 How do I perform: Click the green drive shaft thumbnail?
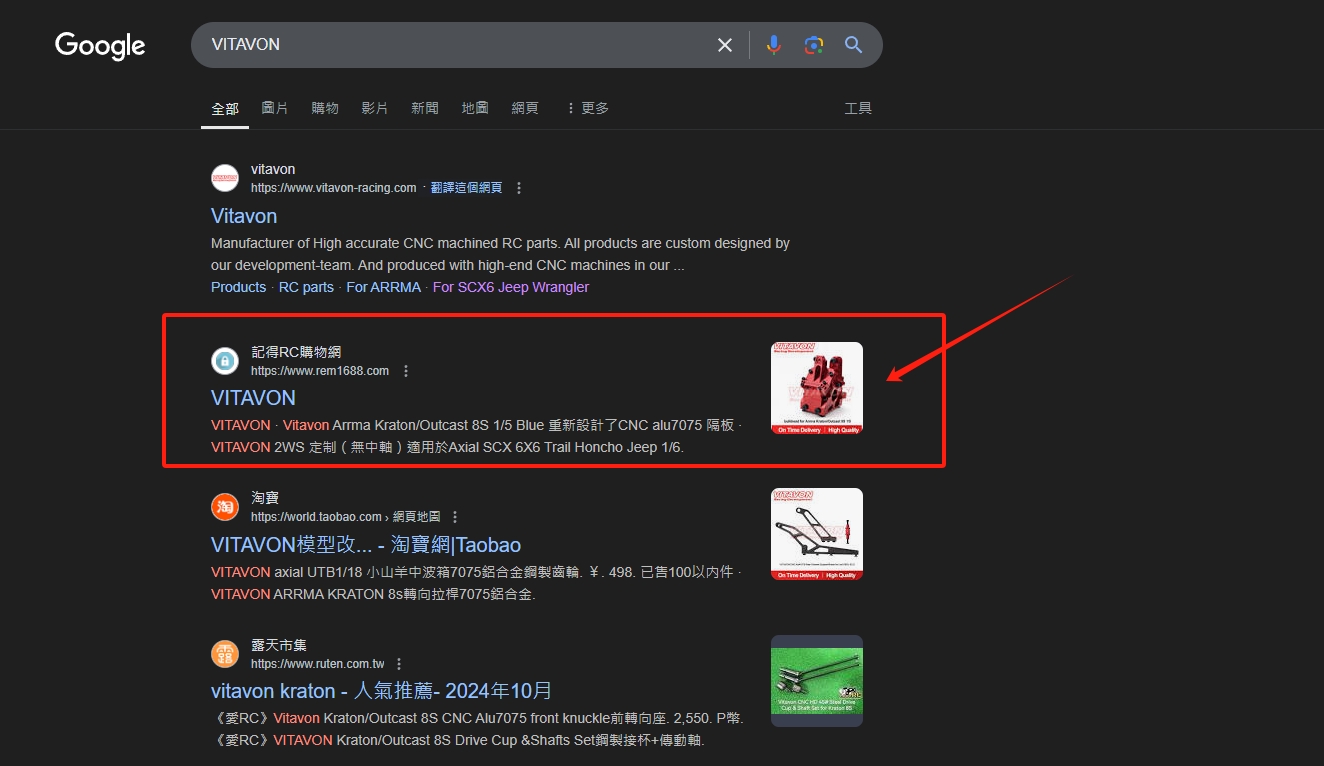pos(817,681)
